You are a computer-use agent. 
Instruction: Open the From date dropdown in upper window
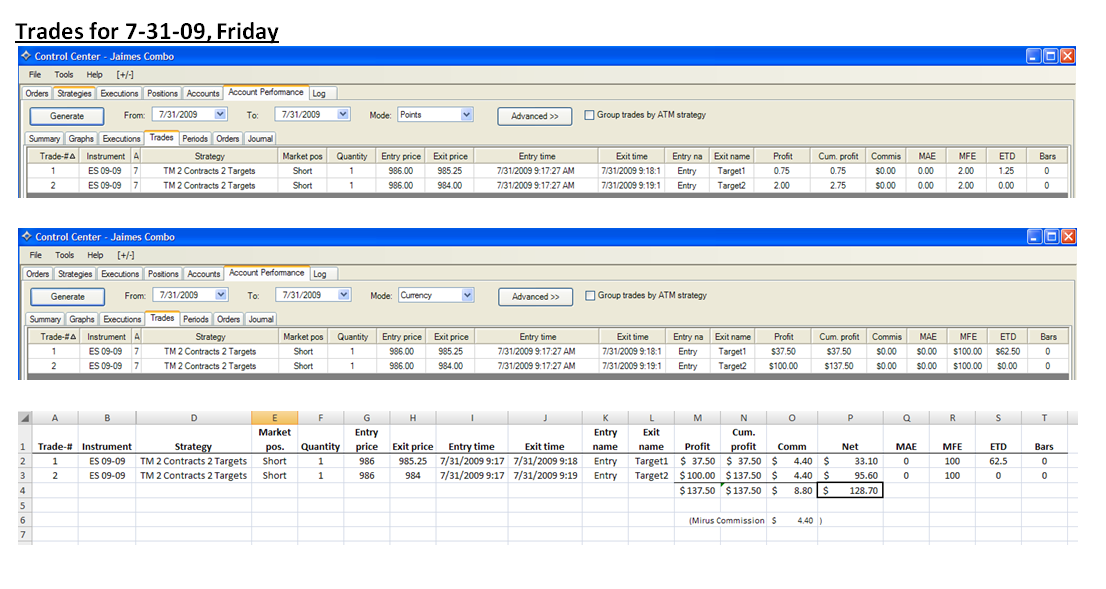click(220, 114)
